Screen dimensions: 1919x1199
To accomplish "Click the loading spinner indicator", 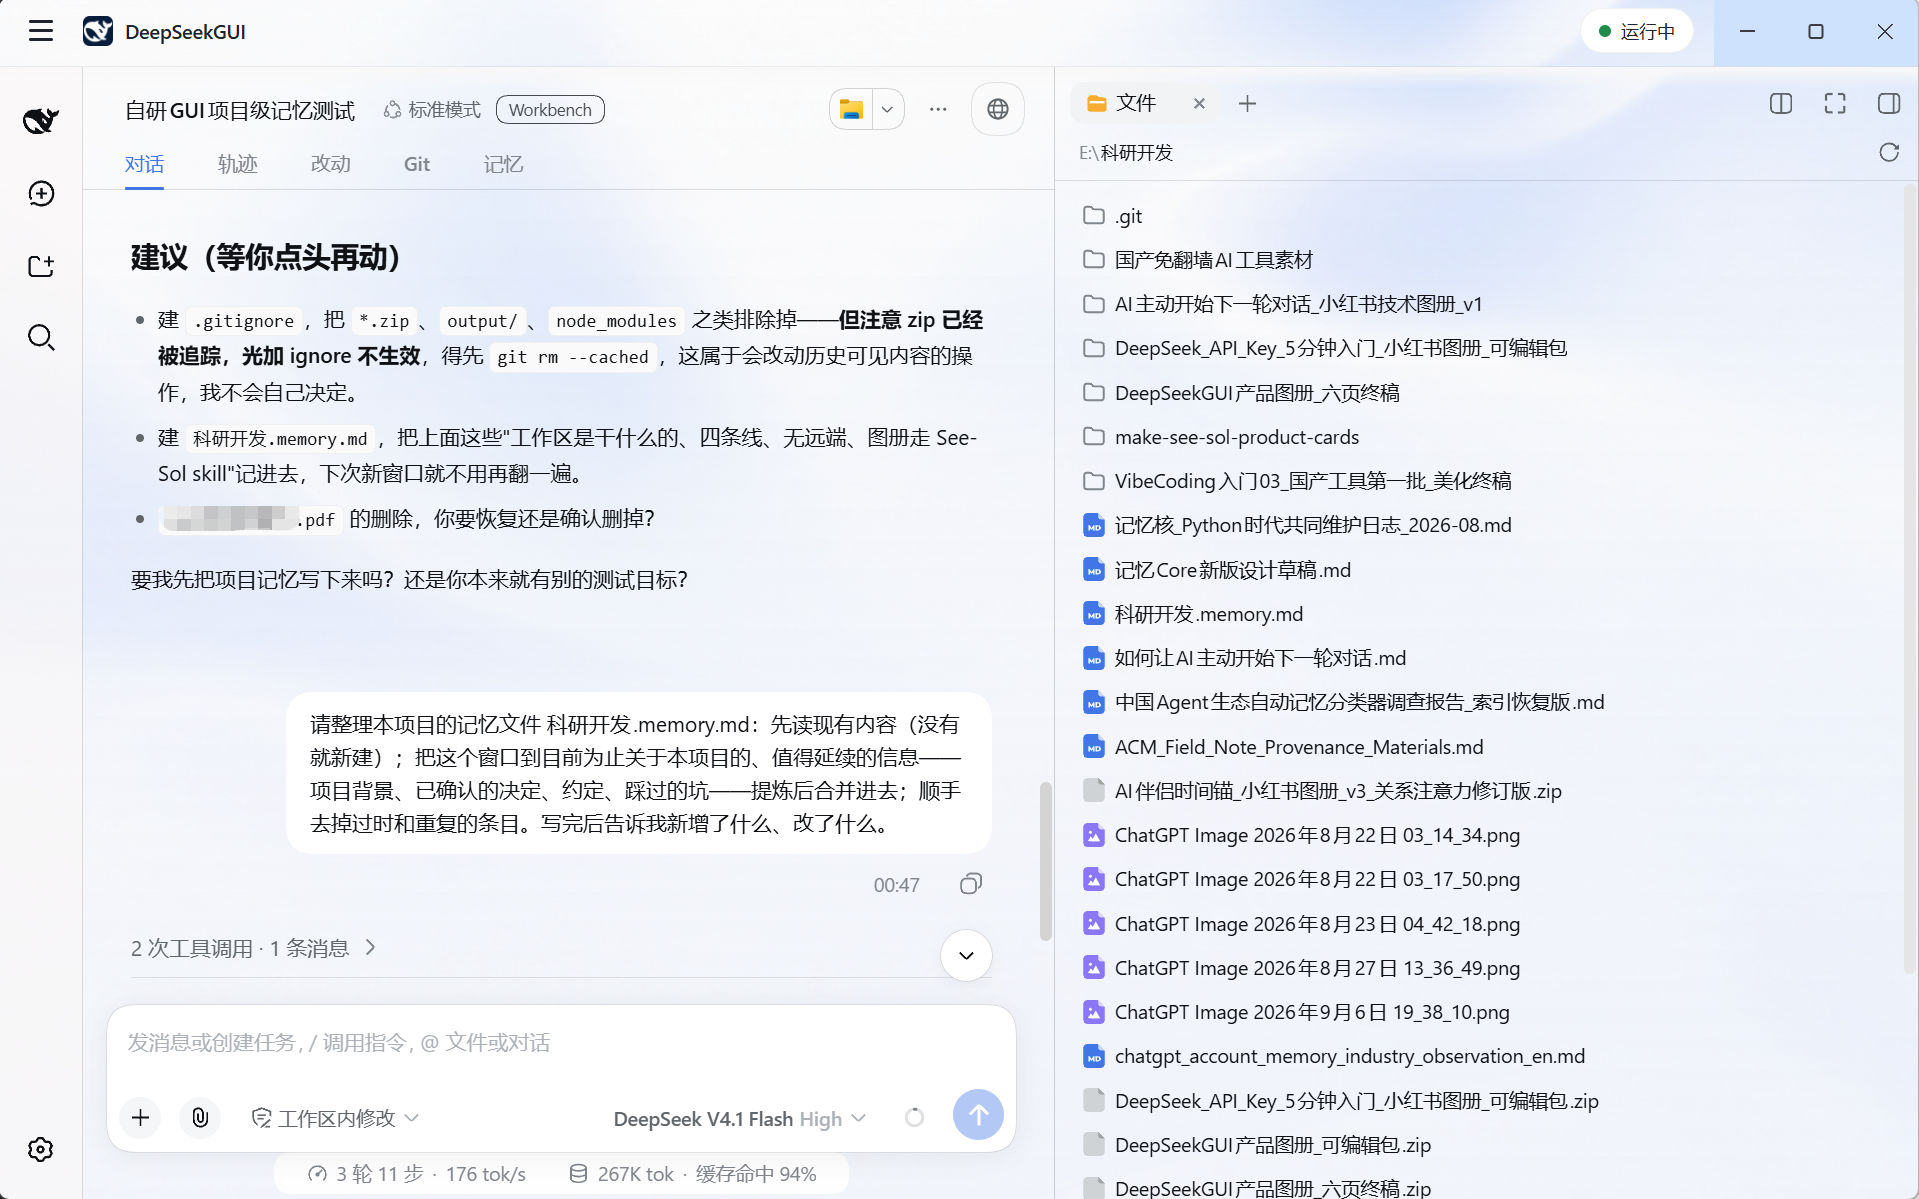I will pyautogui.click(x=914, y=1118).
